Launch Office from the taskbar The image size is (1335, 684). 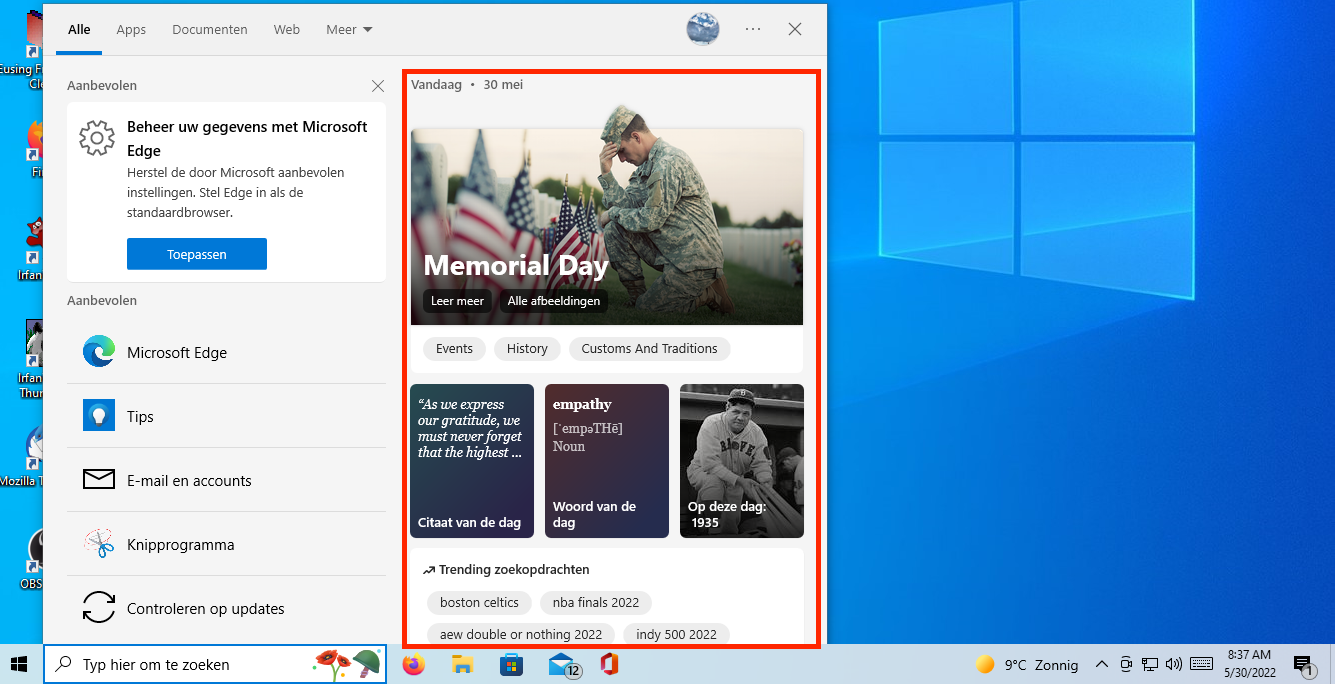click(x=609, y=664)
